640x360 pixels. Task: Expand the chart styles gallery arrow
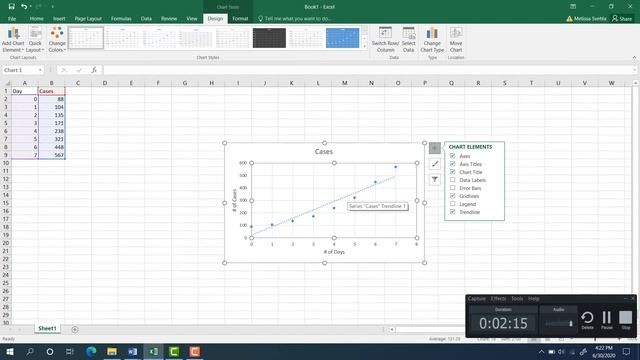pyautogui.click(x=364, y=46)
